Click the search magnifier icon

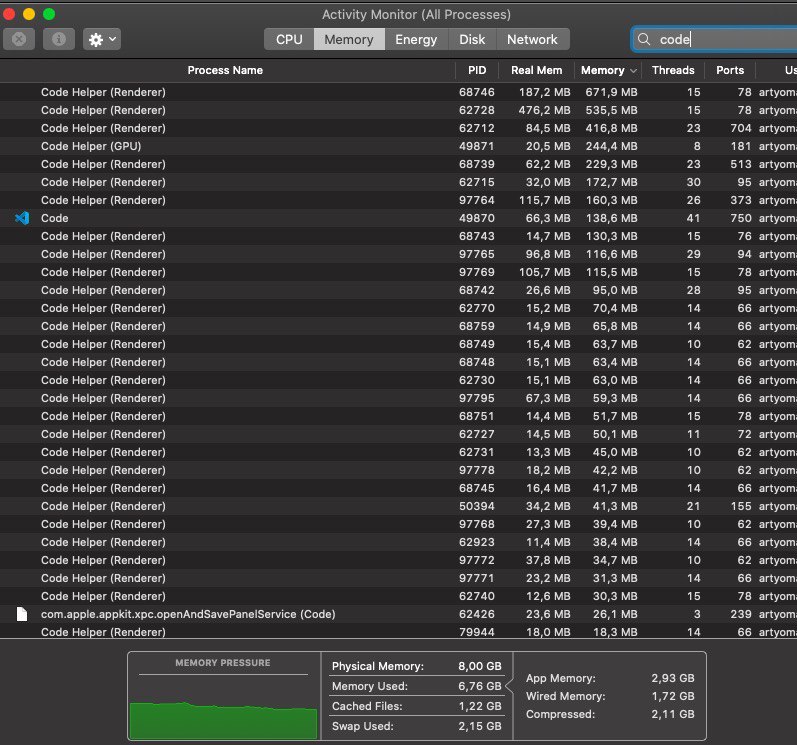click(644, 39)
